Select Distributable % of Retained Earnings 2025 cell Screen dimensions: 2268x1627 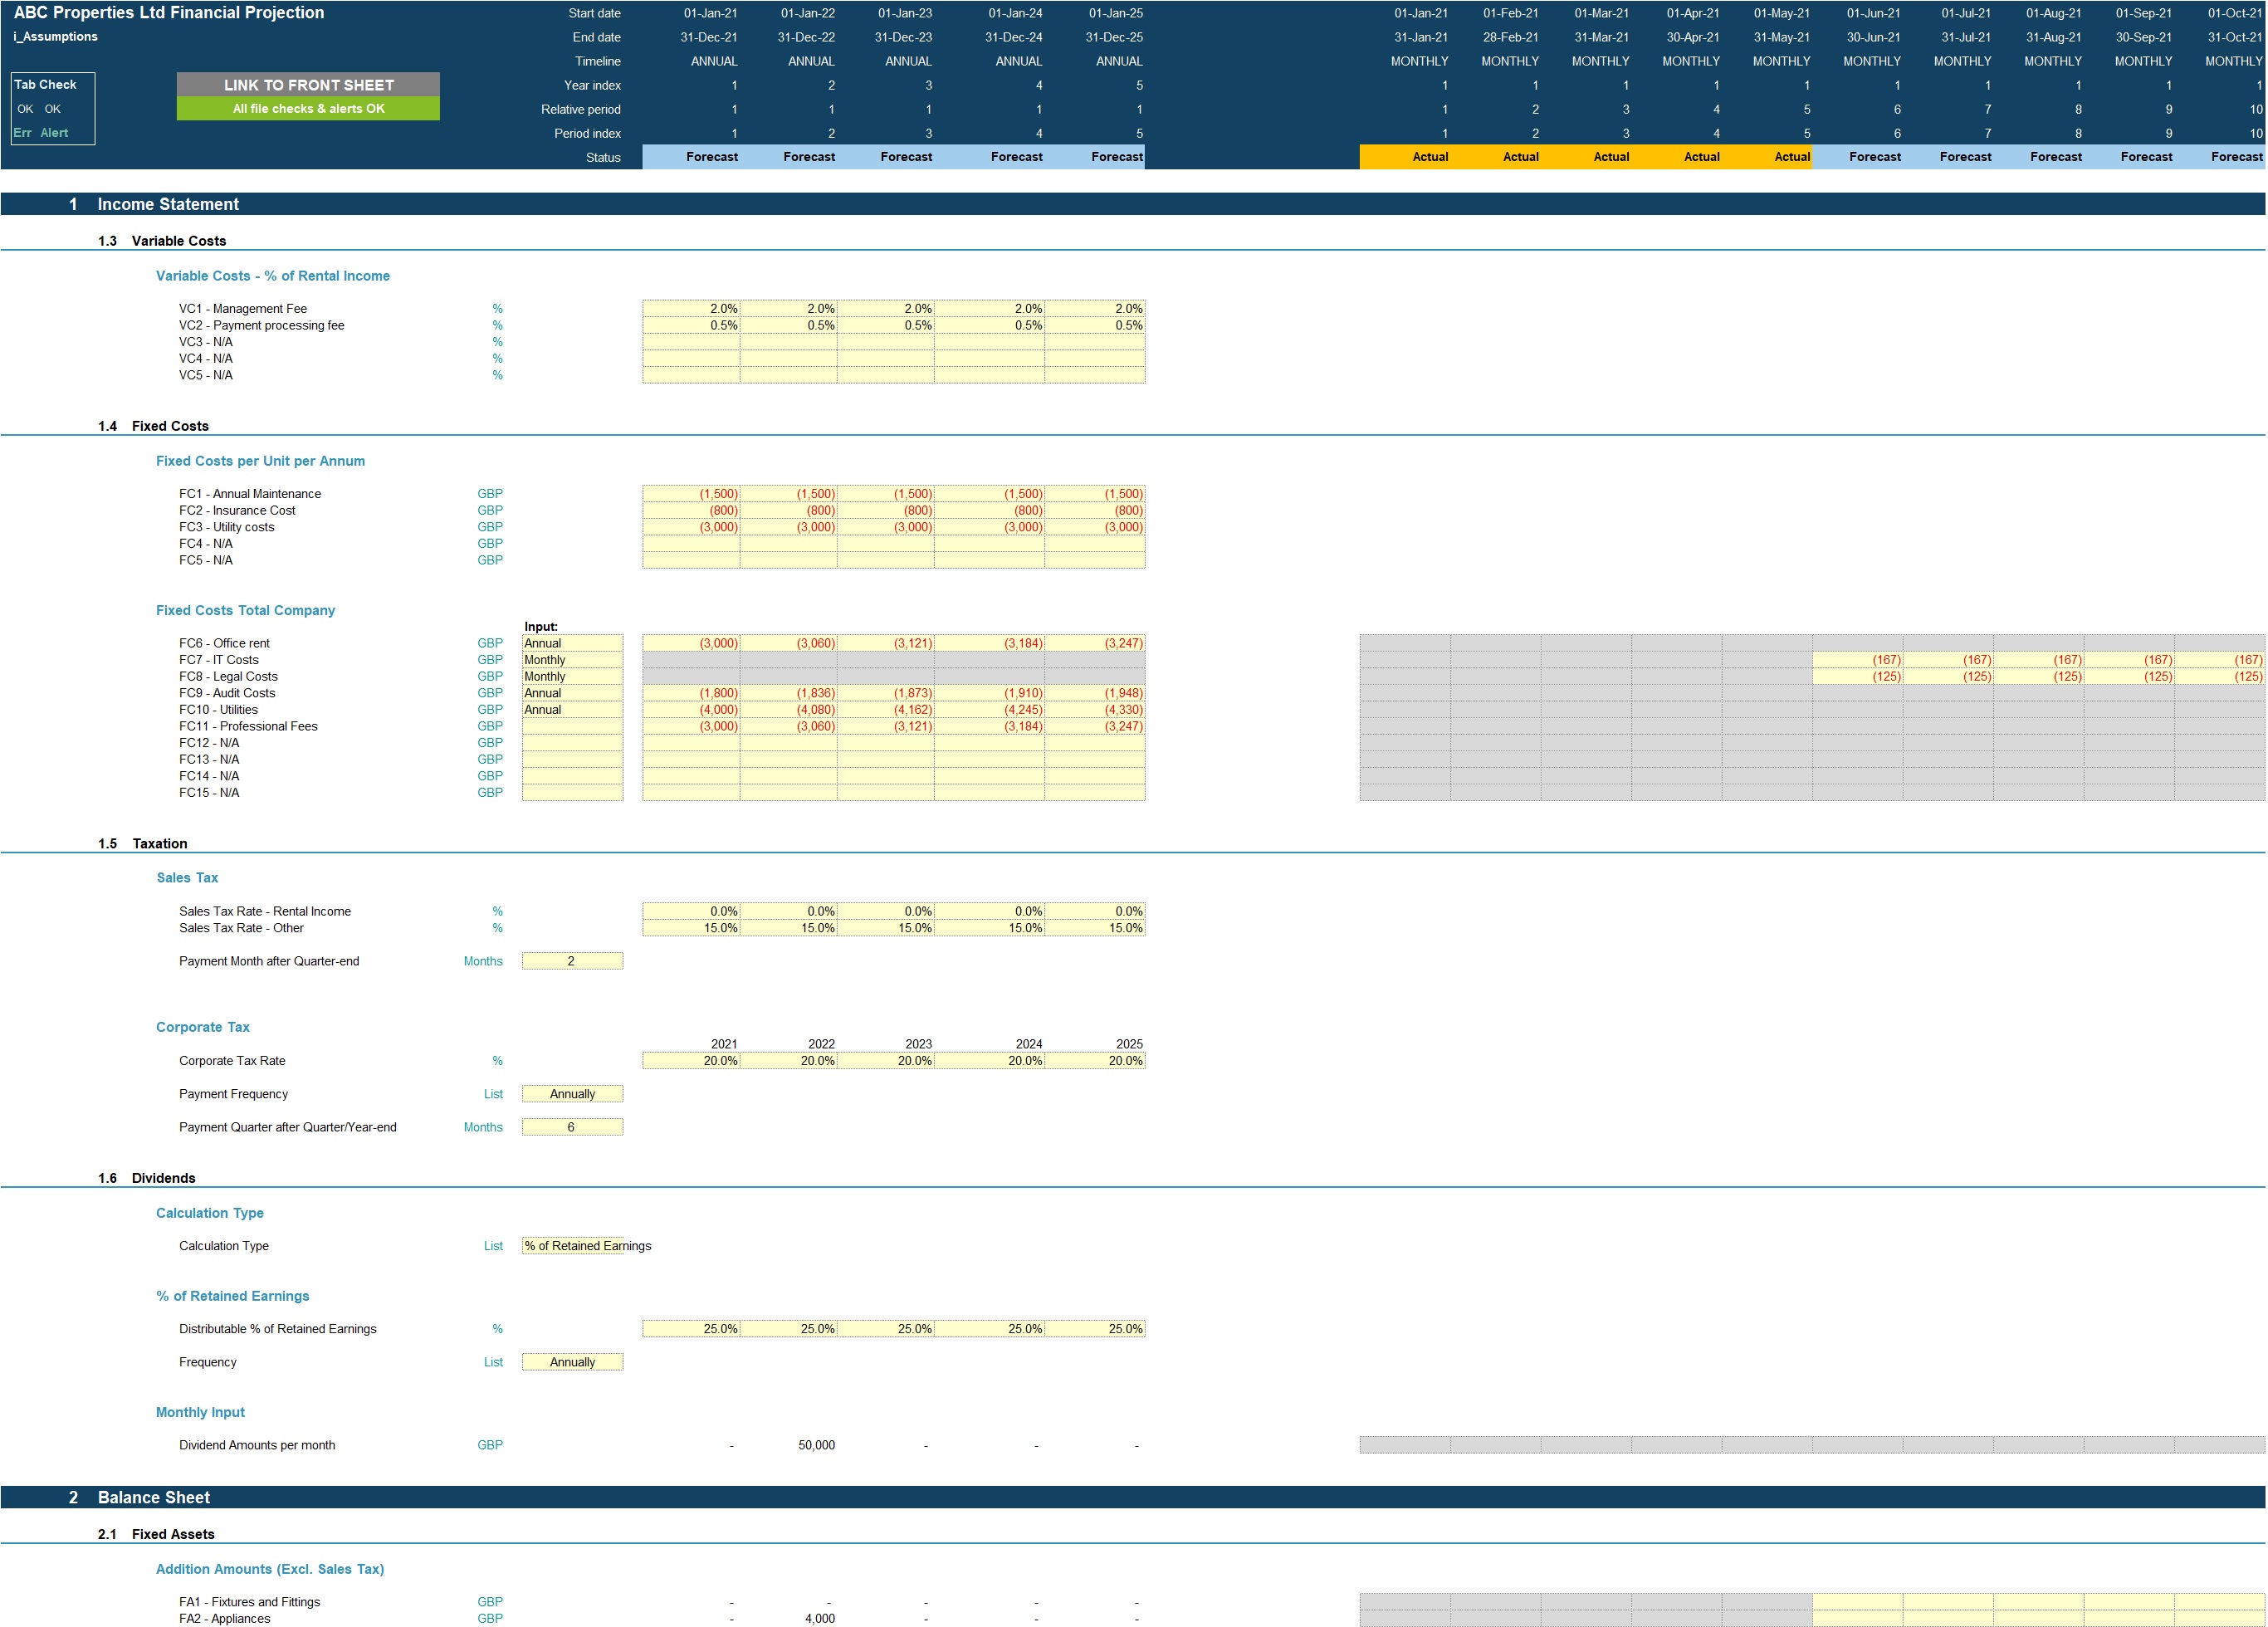[1095, 1329]
